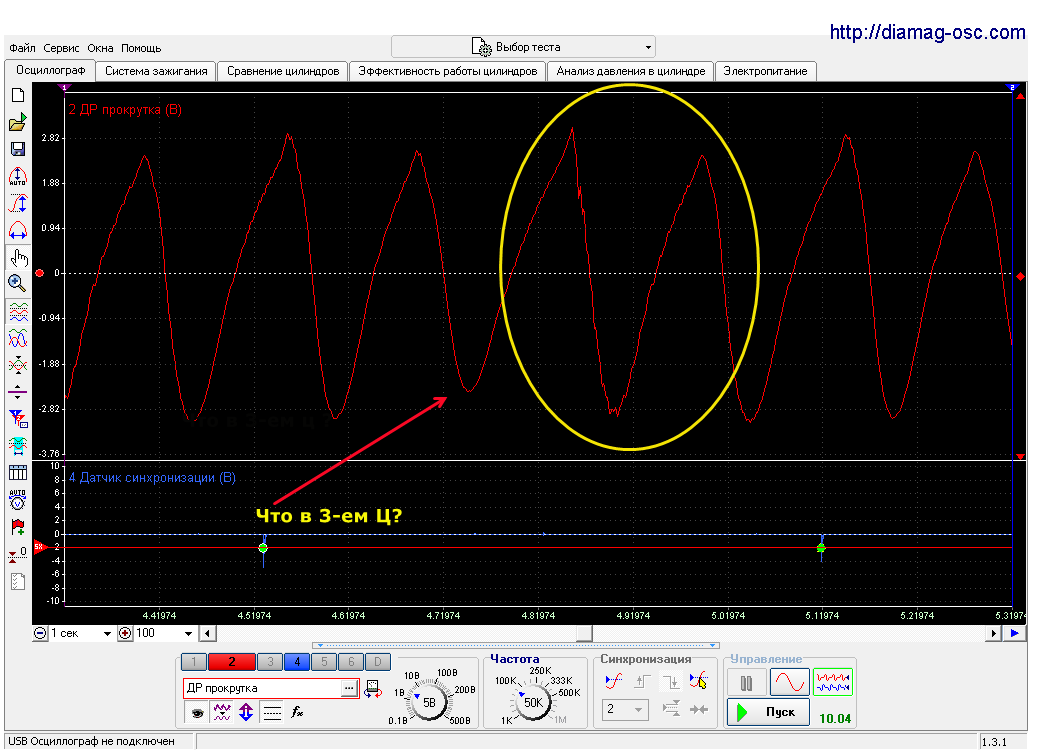Add a red flag marker
The height and width of the screenshot is (754, 1040).
tap(18, 527)
